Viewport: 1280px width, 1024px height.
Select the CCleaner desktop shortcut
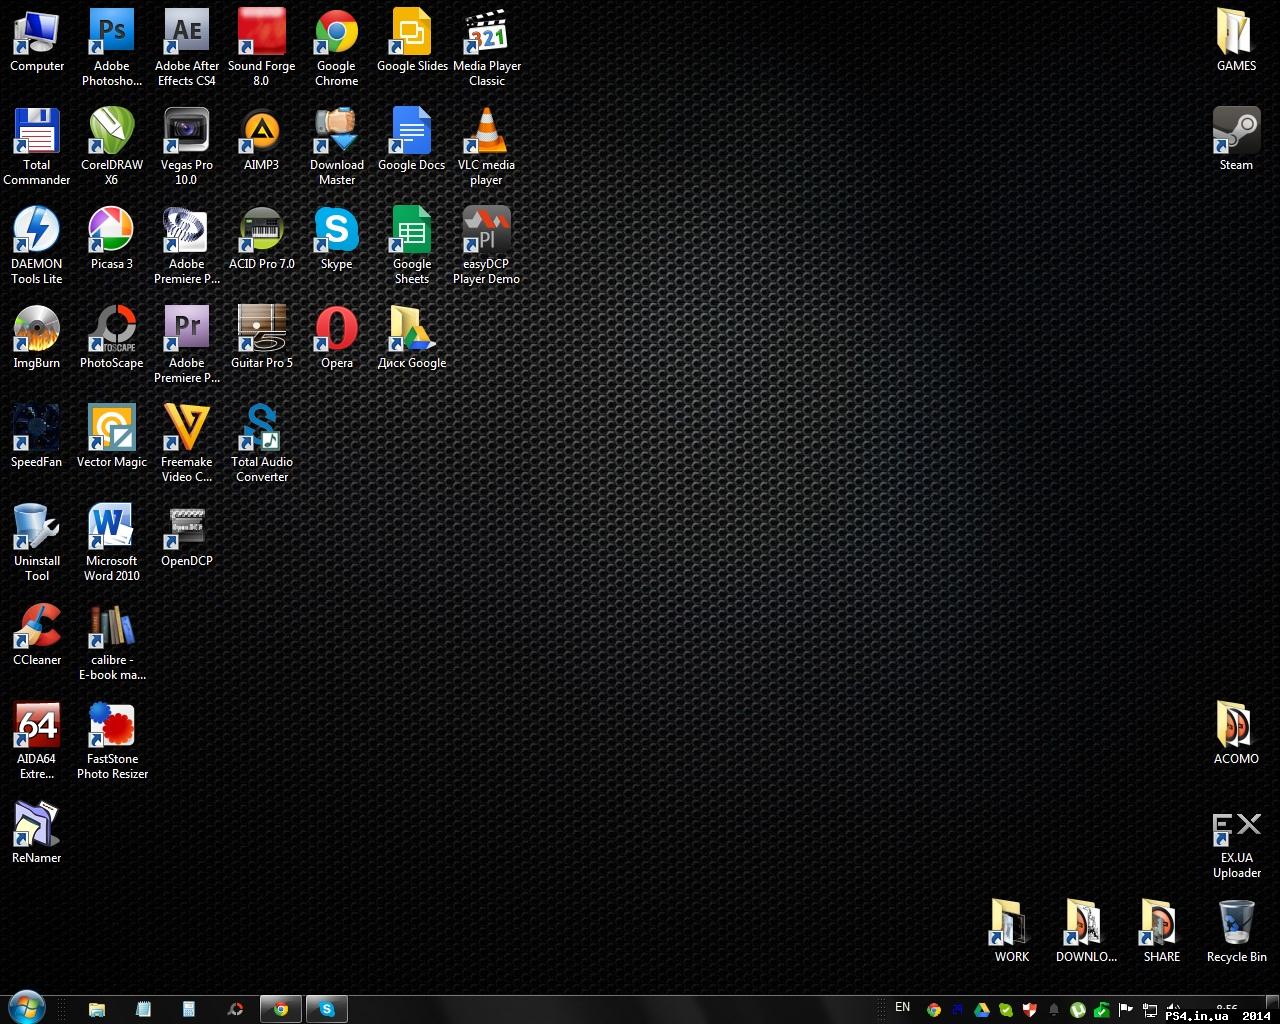click(37, 628)
